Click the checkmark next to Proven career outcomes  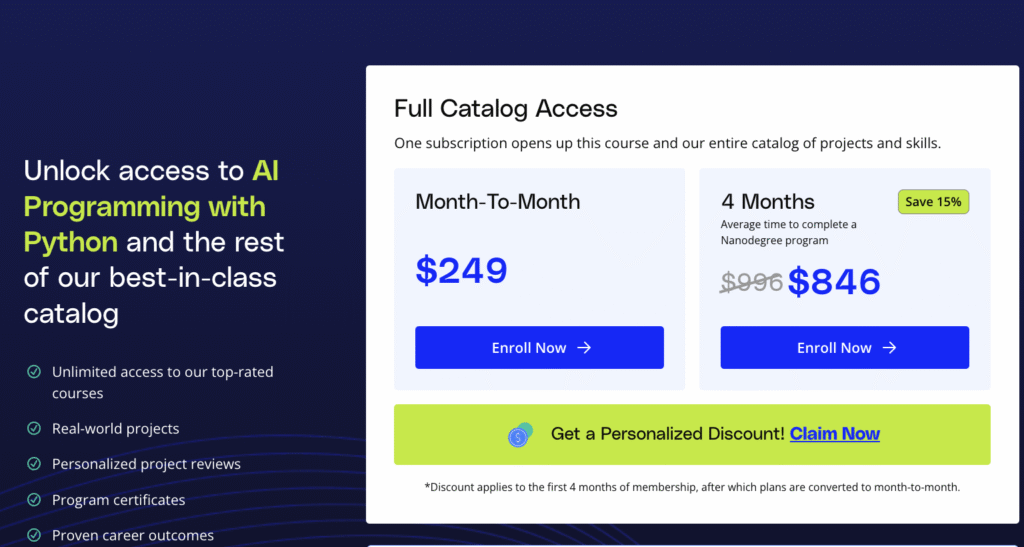click(33, 536)
